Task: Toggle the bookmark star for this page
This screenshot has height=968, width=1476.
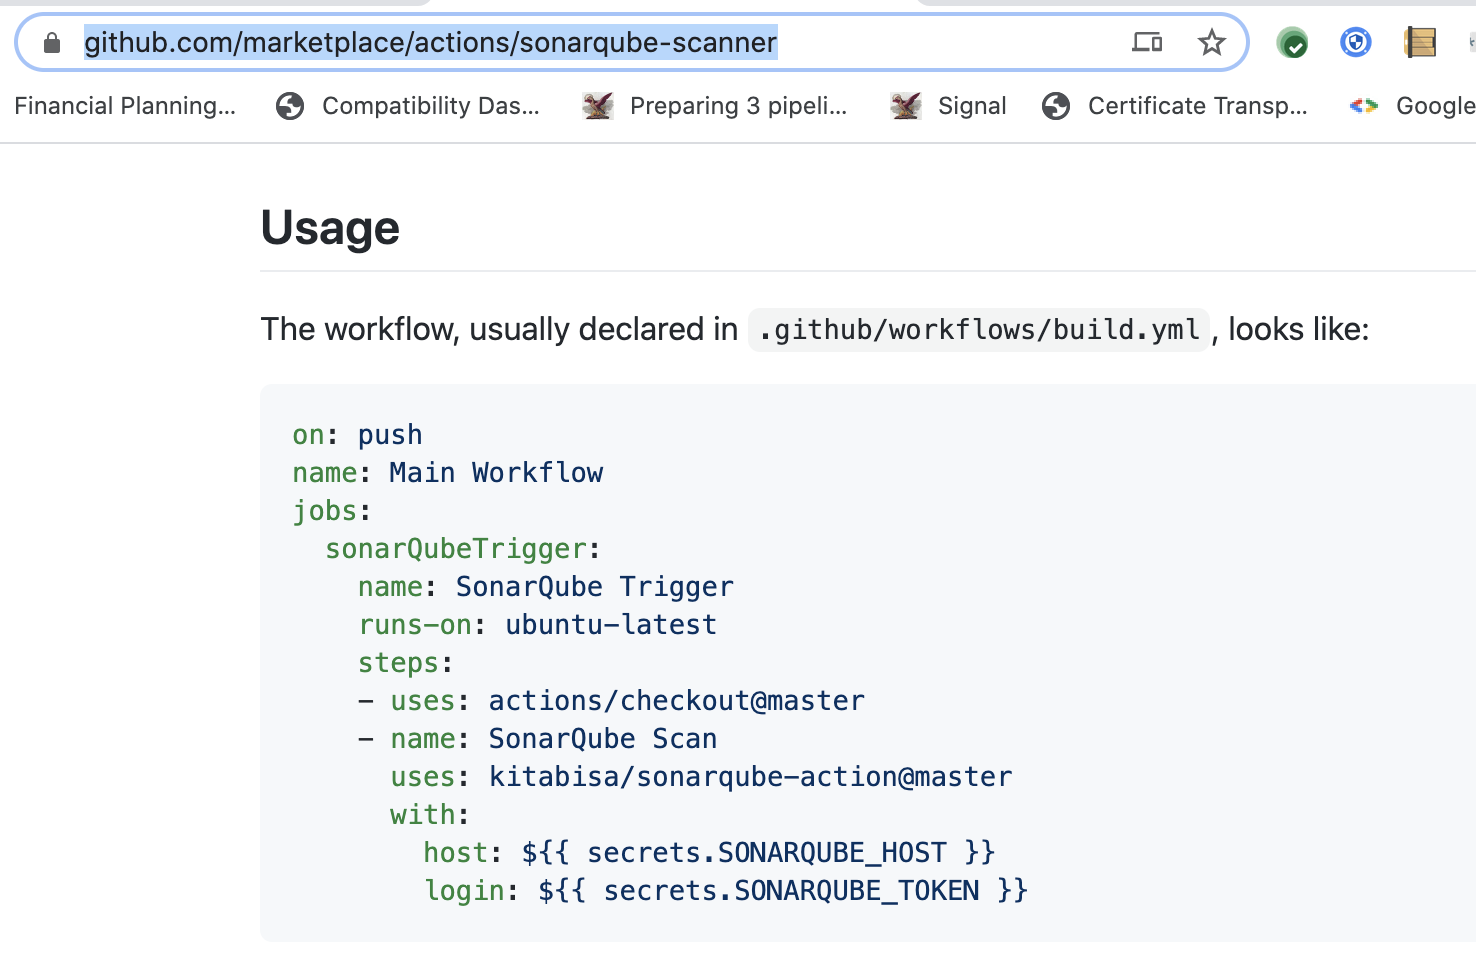Action: [1211, 42]
